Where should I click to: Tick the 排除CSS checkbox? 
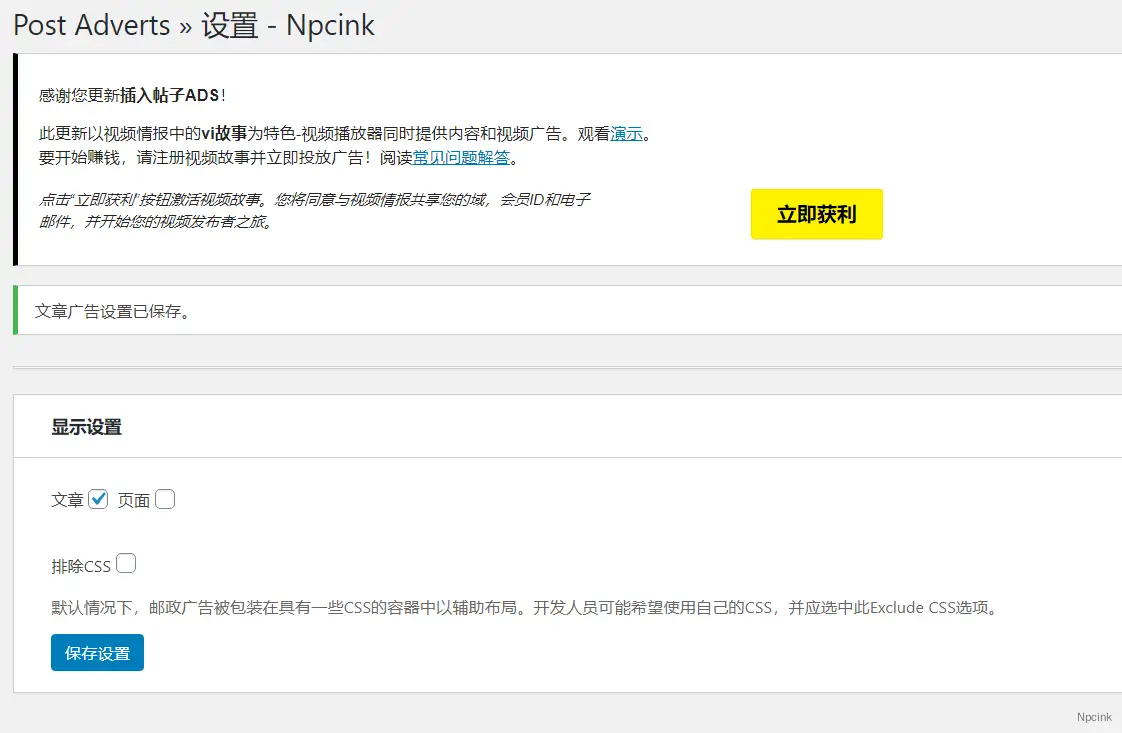(x=126, y=564)
